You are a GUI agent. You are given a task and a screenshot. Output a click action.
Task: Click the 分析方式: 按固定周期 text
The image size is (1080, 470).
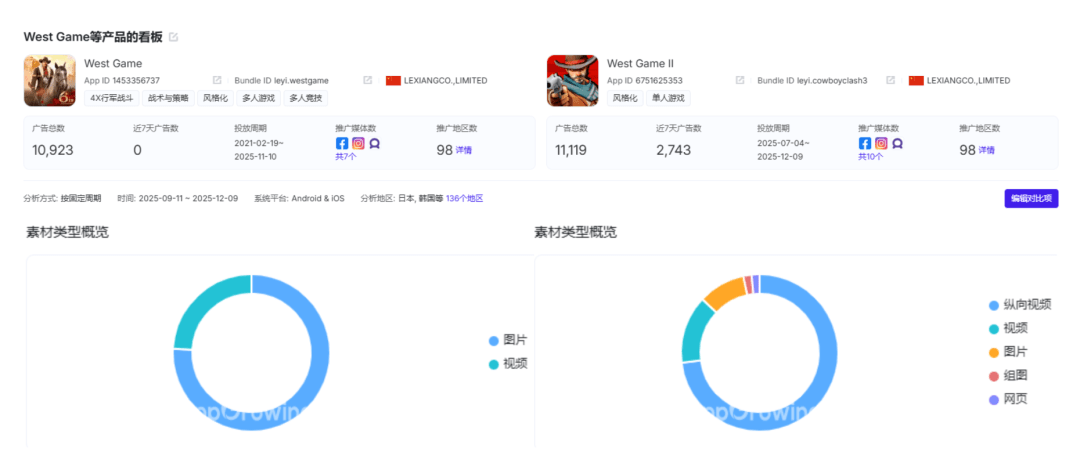[62, 198]
